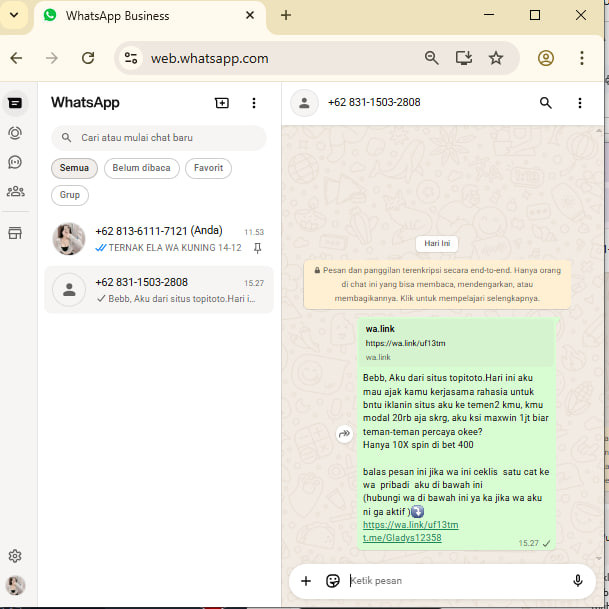The image size is (609, 609).
Task: Select the Grup filter
Action: tap(70, 195)
